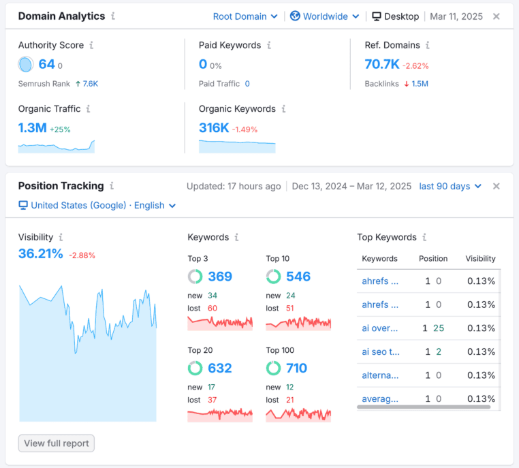Click the Top 10 donut chart icon
The width and height of the screenshot is (519, 468).
(x=273, y=277)
